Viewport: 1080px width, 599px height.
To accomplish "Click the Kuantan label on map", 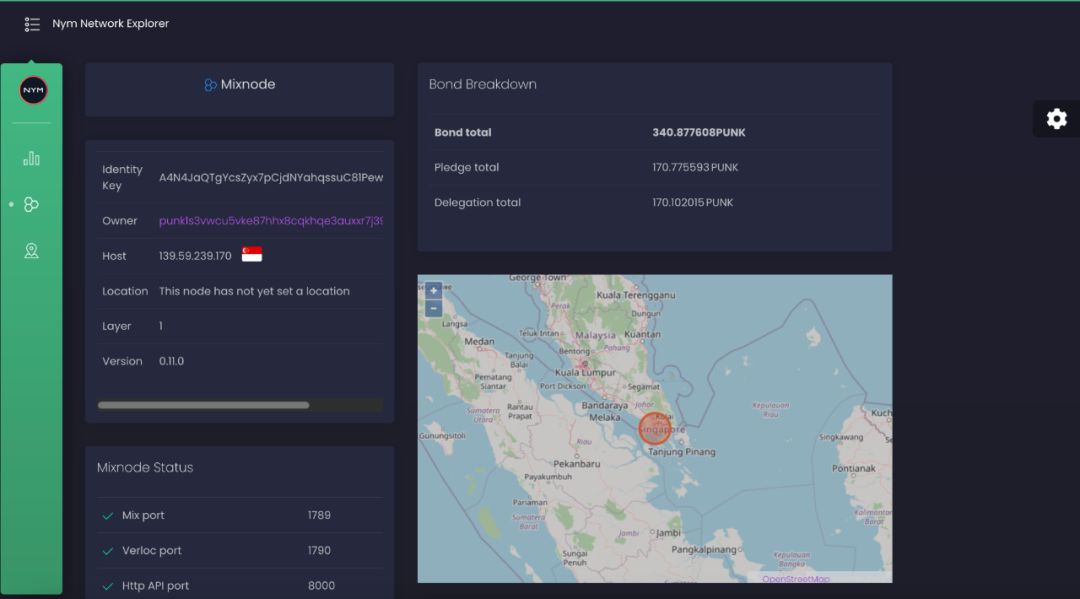I will coord(642,335).
